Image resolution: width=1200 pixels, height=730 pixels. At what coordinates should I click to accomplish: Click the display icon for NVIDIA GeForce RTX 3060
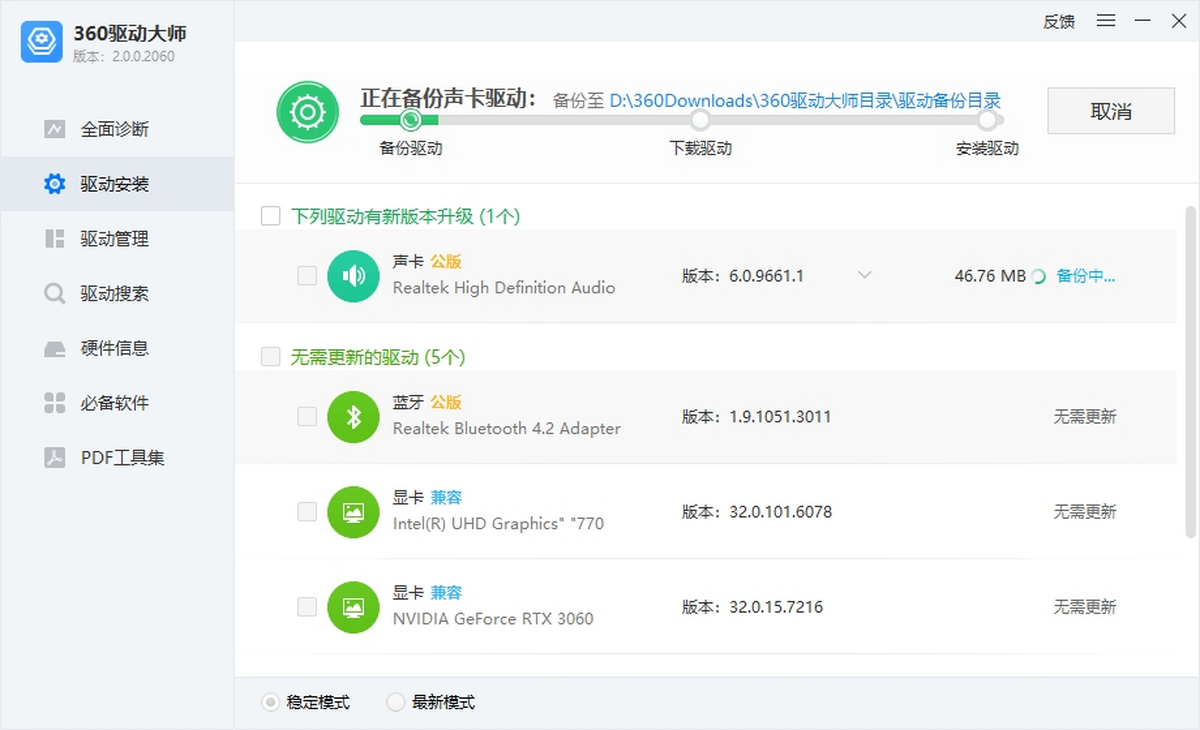(x=353, y=607)
